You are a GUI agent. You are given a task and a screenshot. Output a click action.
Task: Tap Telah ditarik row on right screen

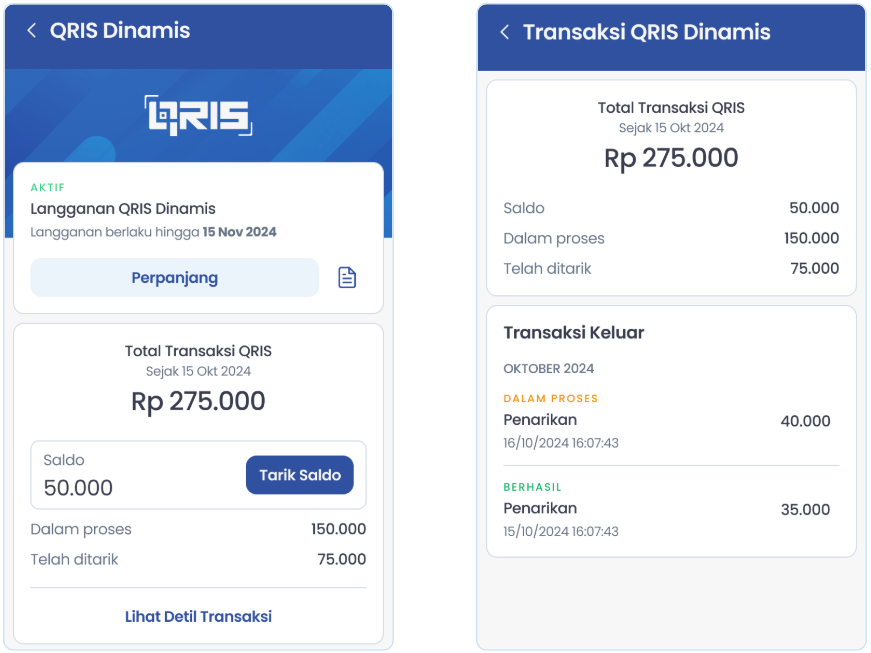pos(671,269)
